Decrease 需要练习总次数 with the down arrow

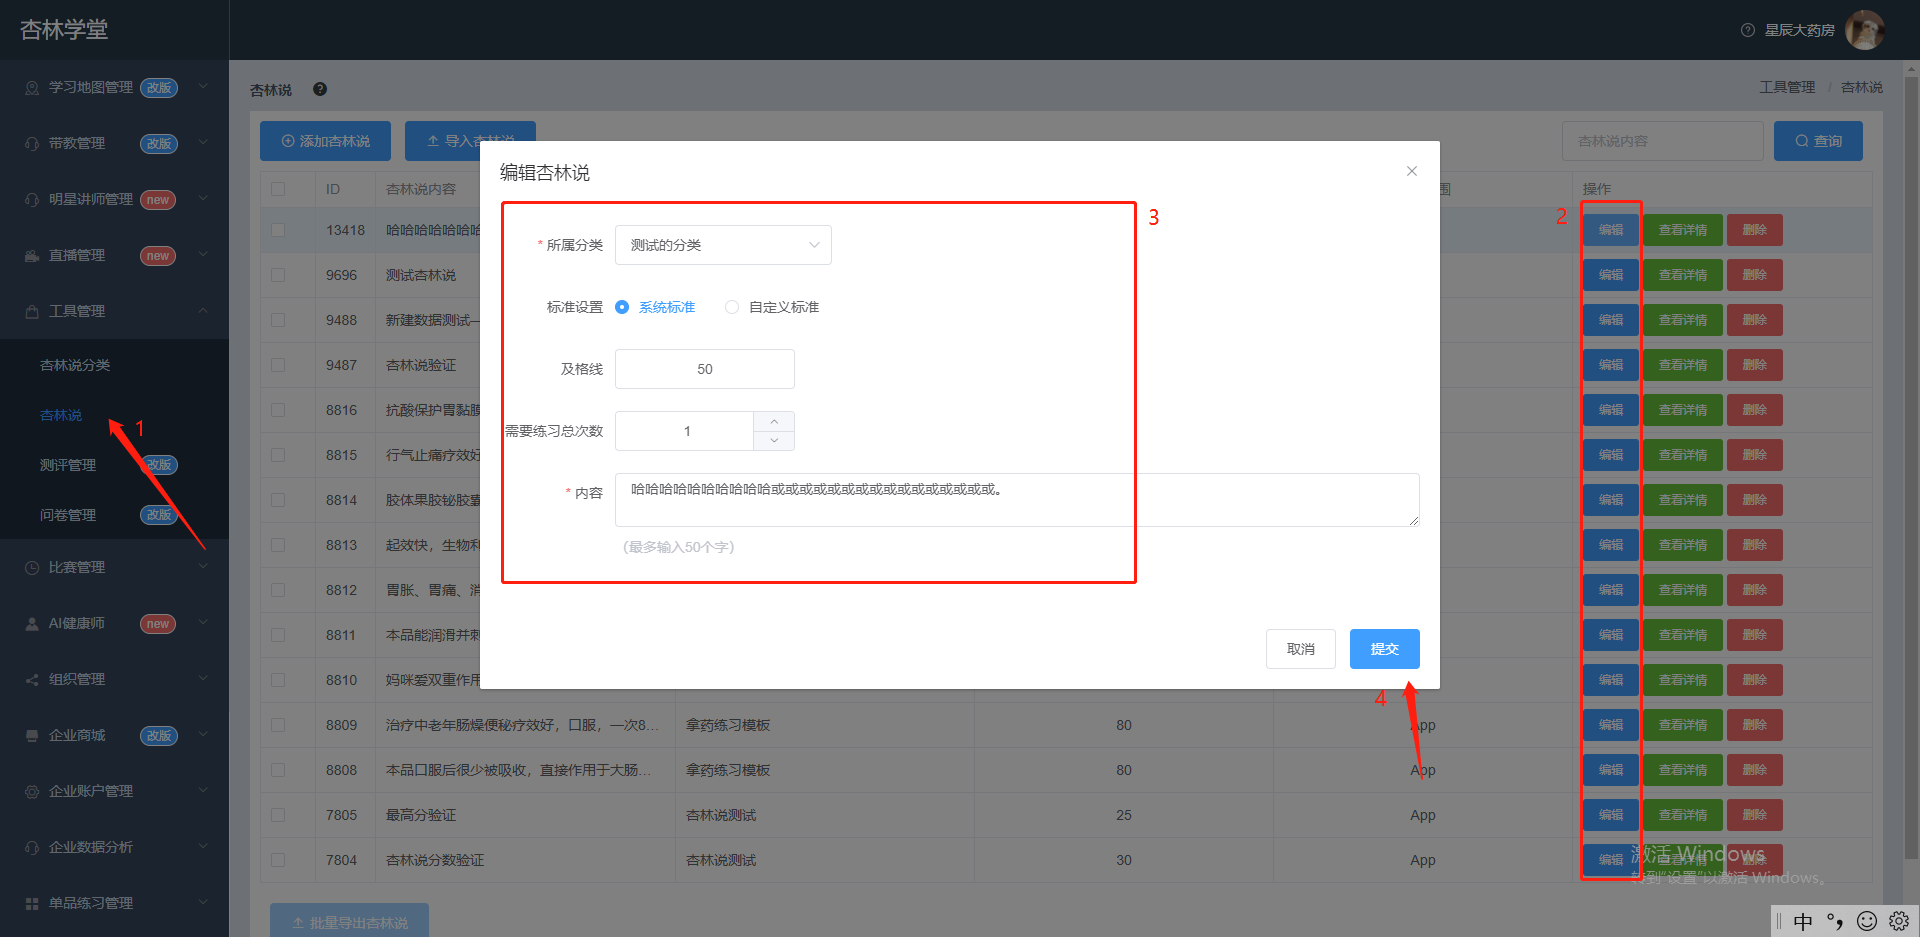pyautogui.click(x=774, y=441)
